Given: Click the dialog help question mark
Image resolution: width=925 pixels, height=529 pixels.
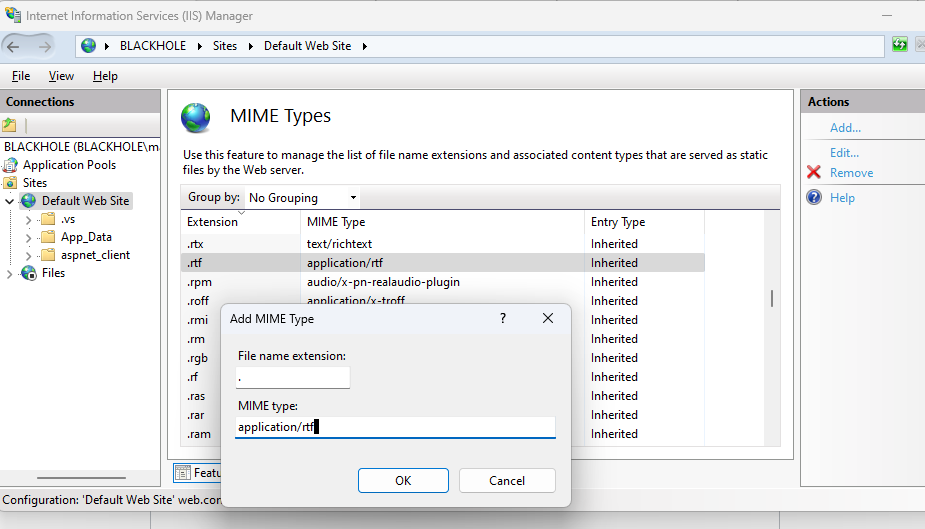Looking at the screenshot, I should [x=503, y=318].
